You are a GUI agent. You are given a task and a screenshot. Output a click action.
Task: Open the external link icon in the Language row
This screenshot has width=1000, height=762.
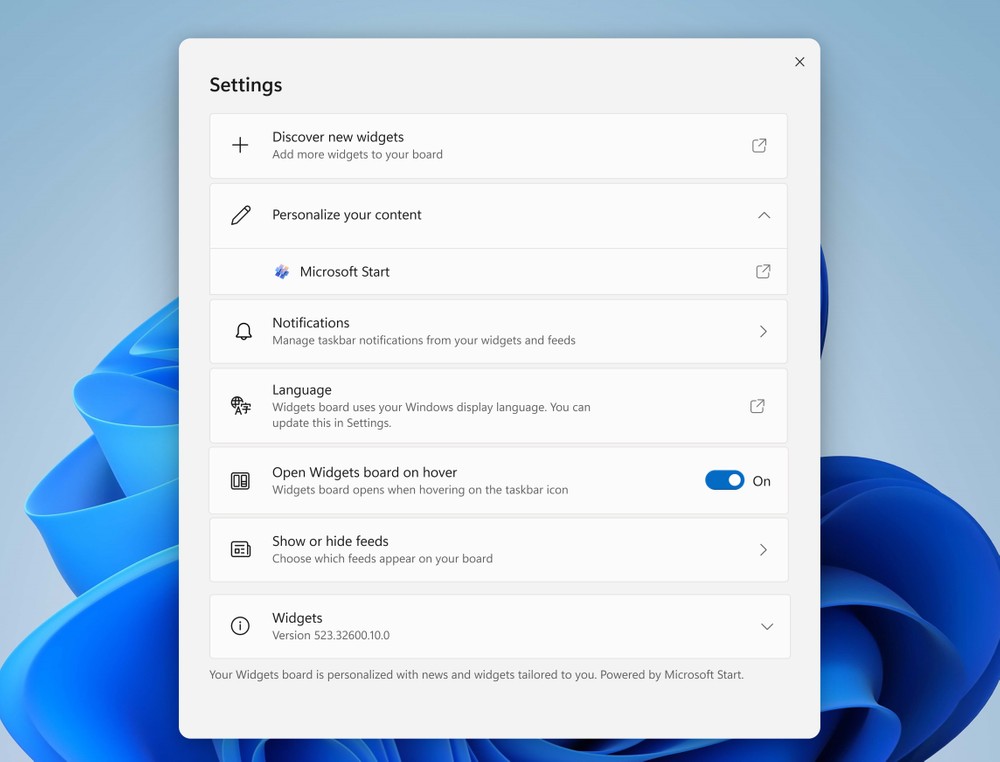[757, 406]
